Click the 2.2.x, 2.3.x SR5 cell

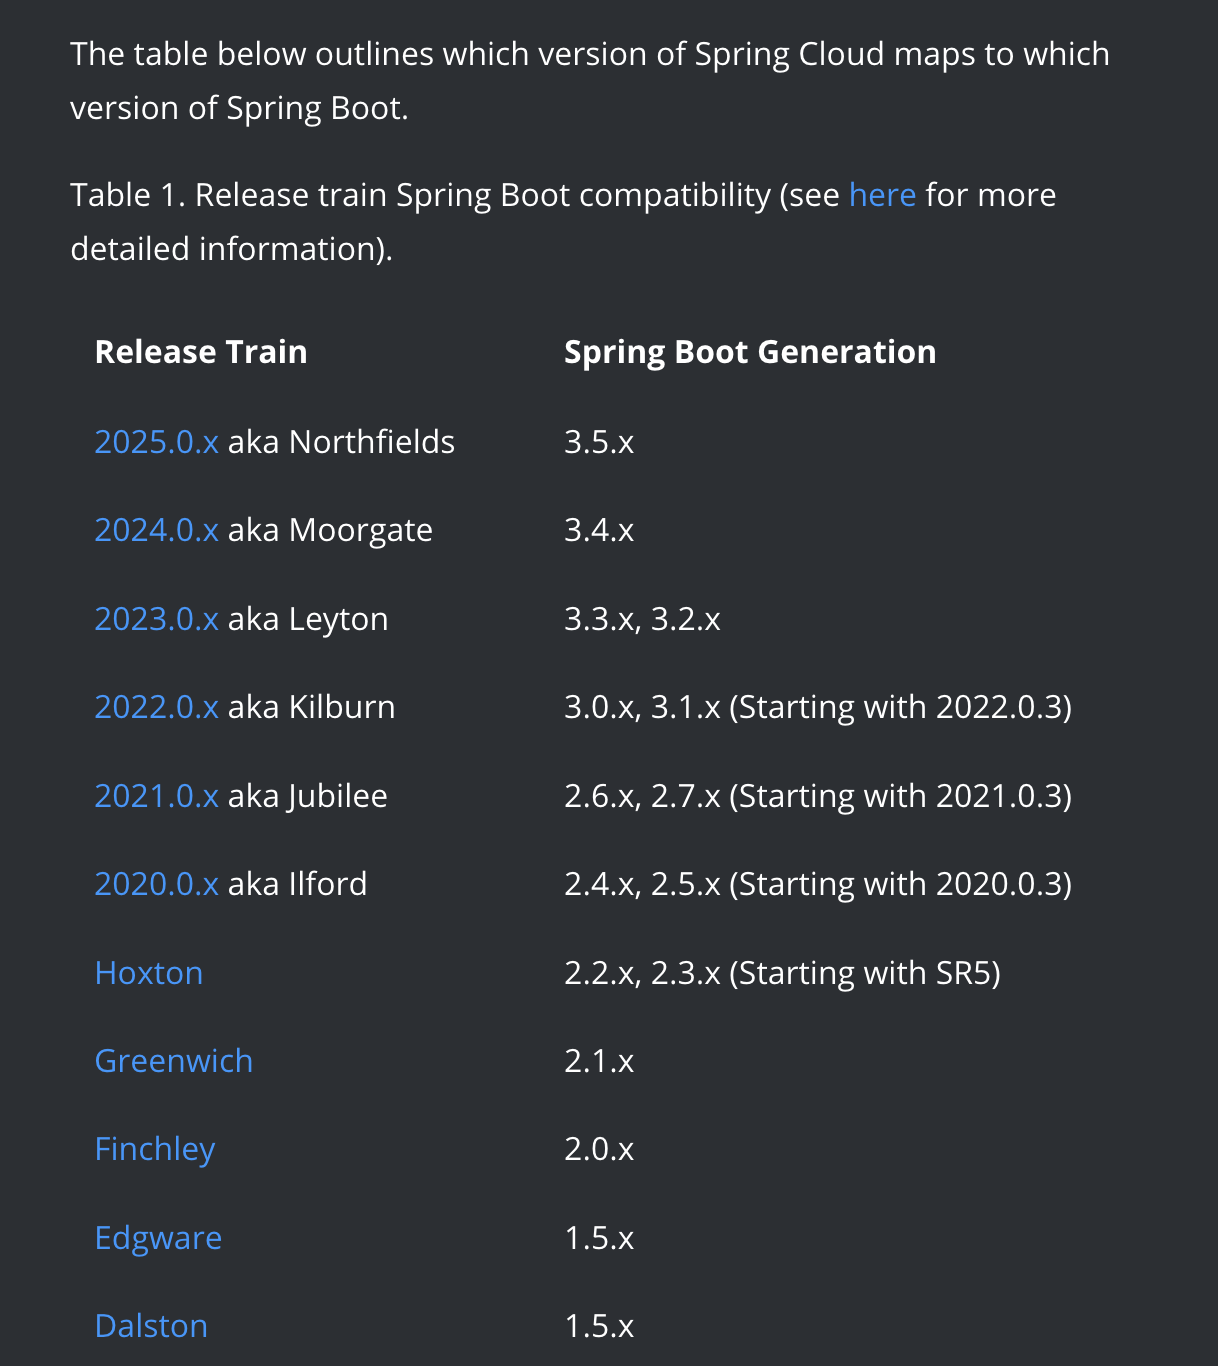tap(782, 973)
